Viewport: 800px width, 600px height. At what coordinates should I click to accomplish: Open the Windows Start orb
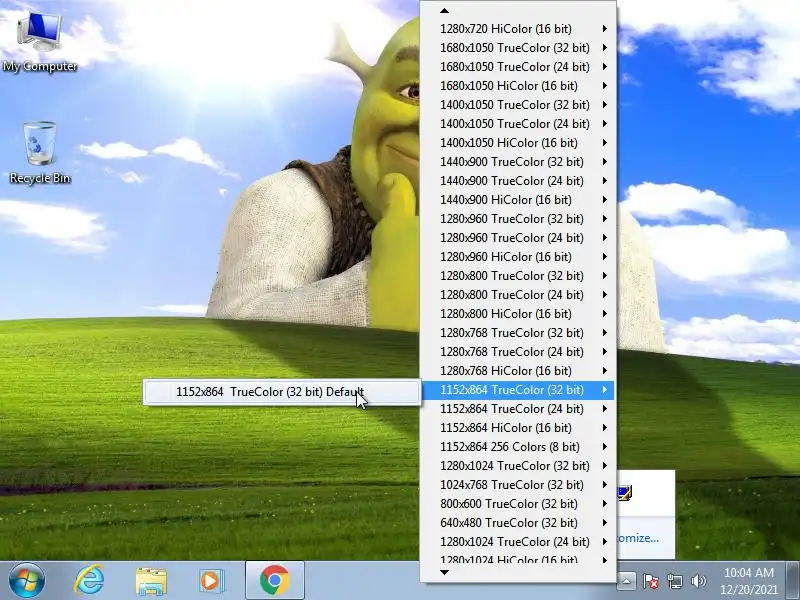coord(27,581)
